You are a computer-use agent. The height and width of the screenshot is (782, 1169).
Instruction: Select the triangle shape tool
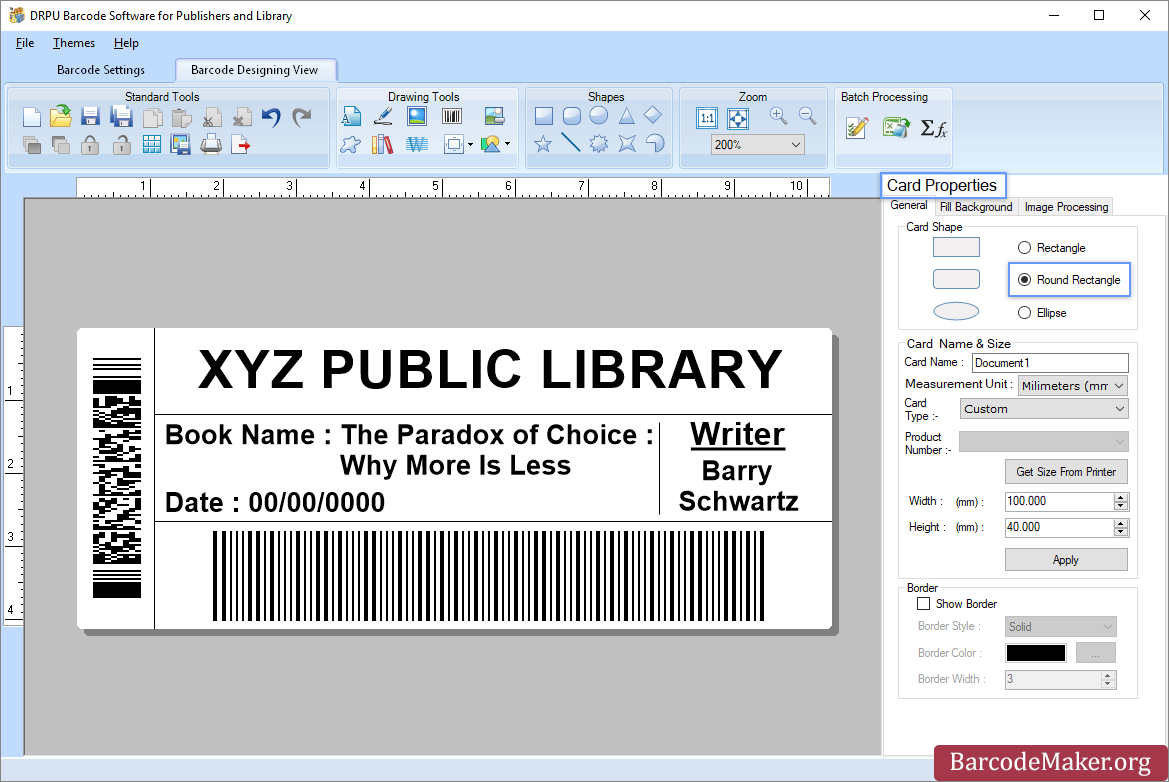tap(626, 116)
